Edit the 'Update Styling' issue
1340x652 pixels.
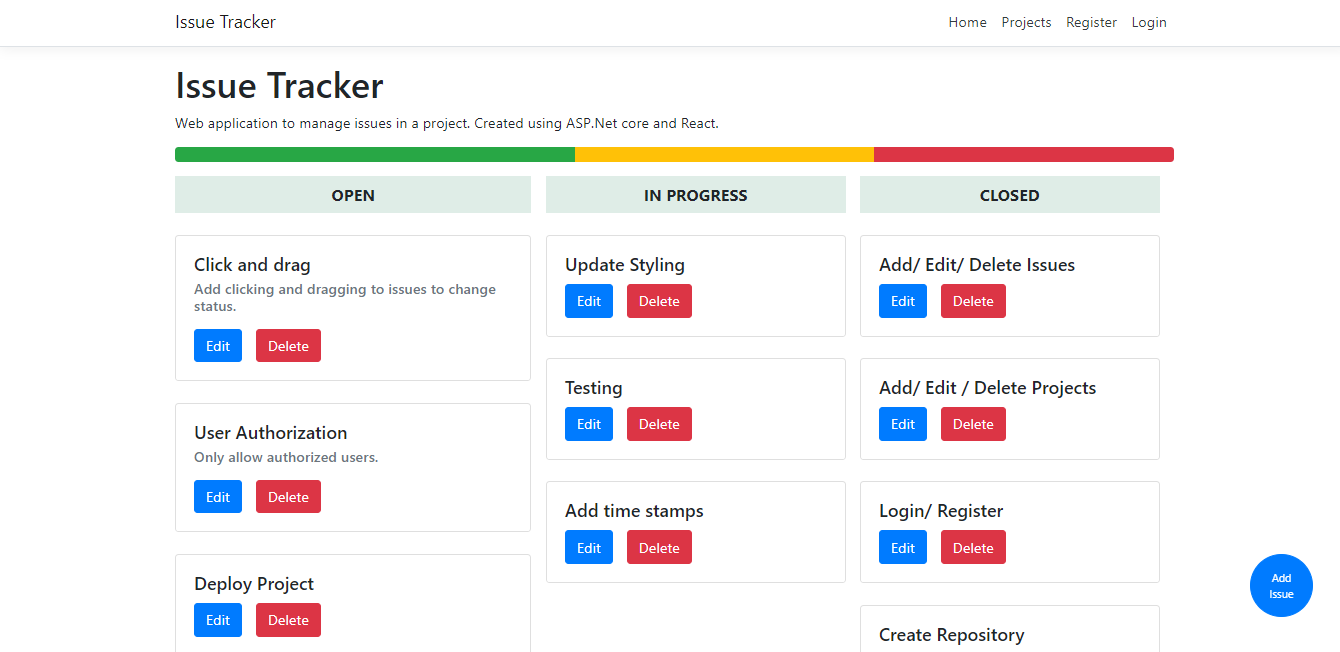coord(588,300)
